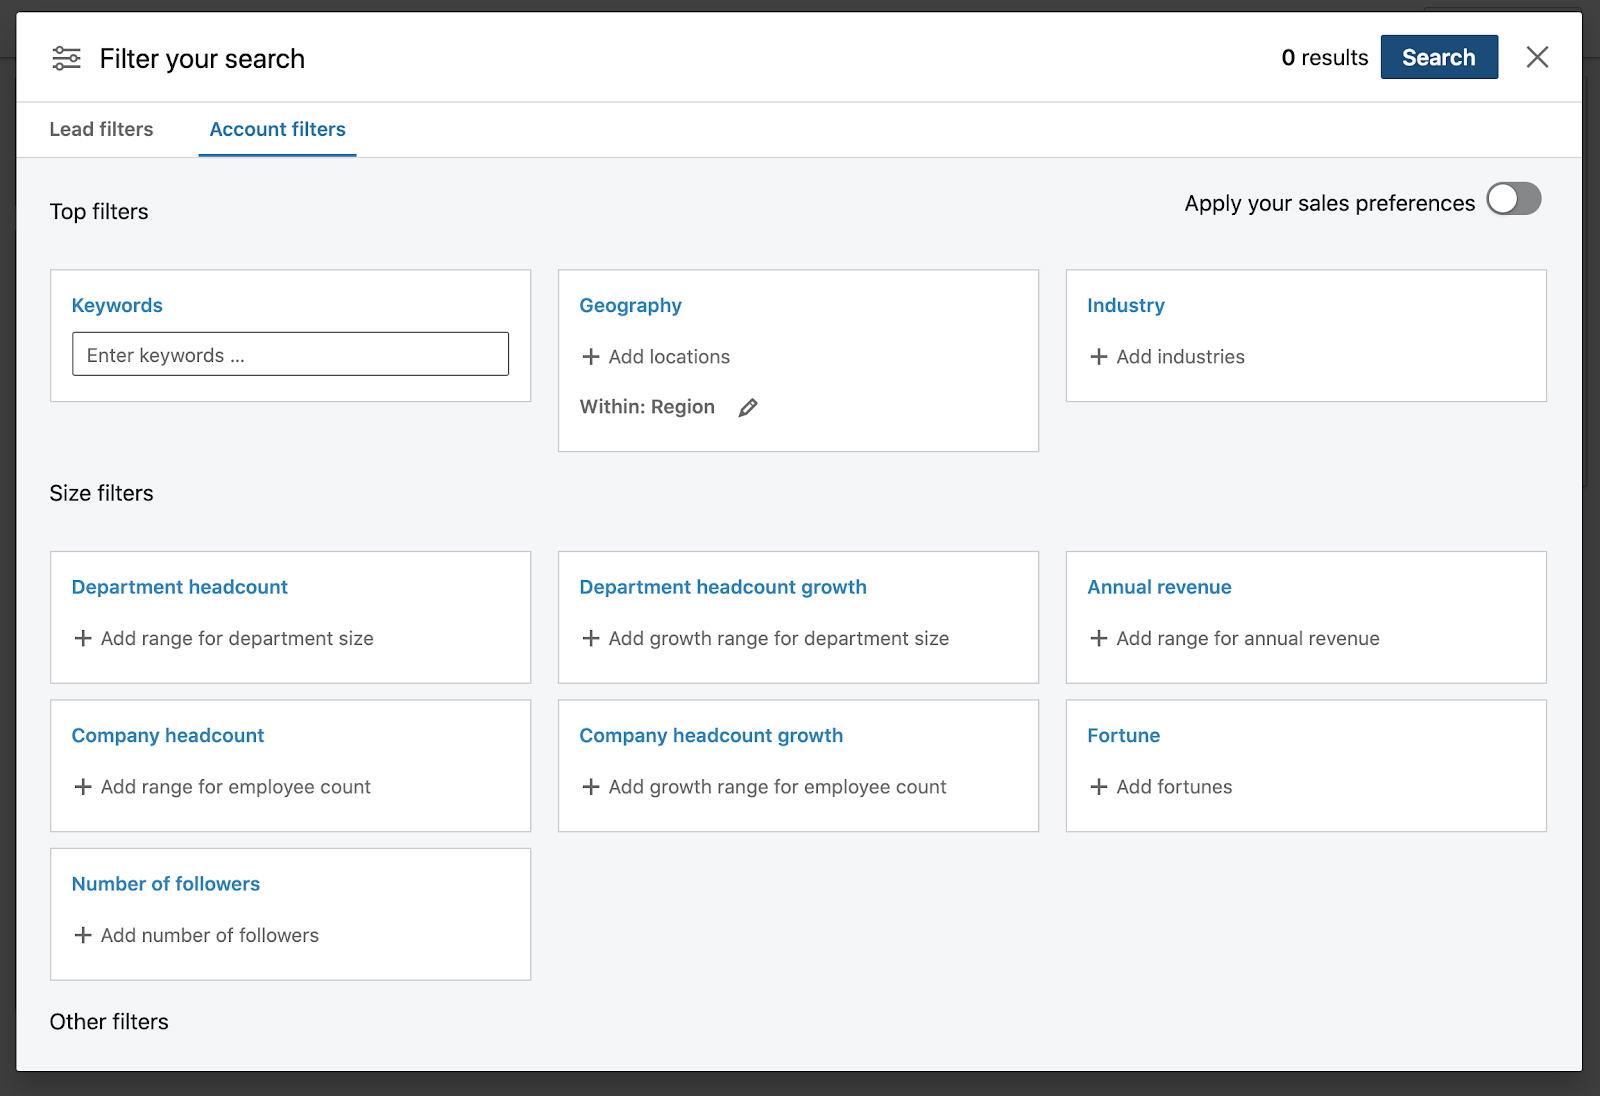Open the Keywords filter heading
The width and height of the screenshot is (1600, 1096).
[x=117, y=305]
